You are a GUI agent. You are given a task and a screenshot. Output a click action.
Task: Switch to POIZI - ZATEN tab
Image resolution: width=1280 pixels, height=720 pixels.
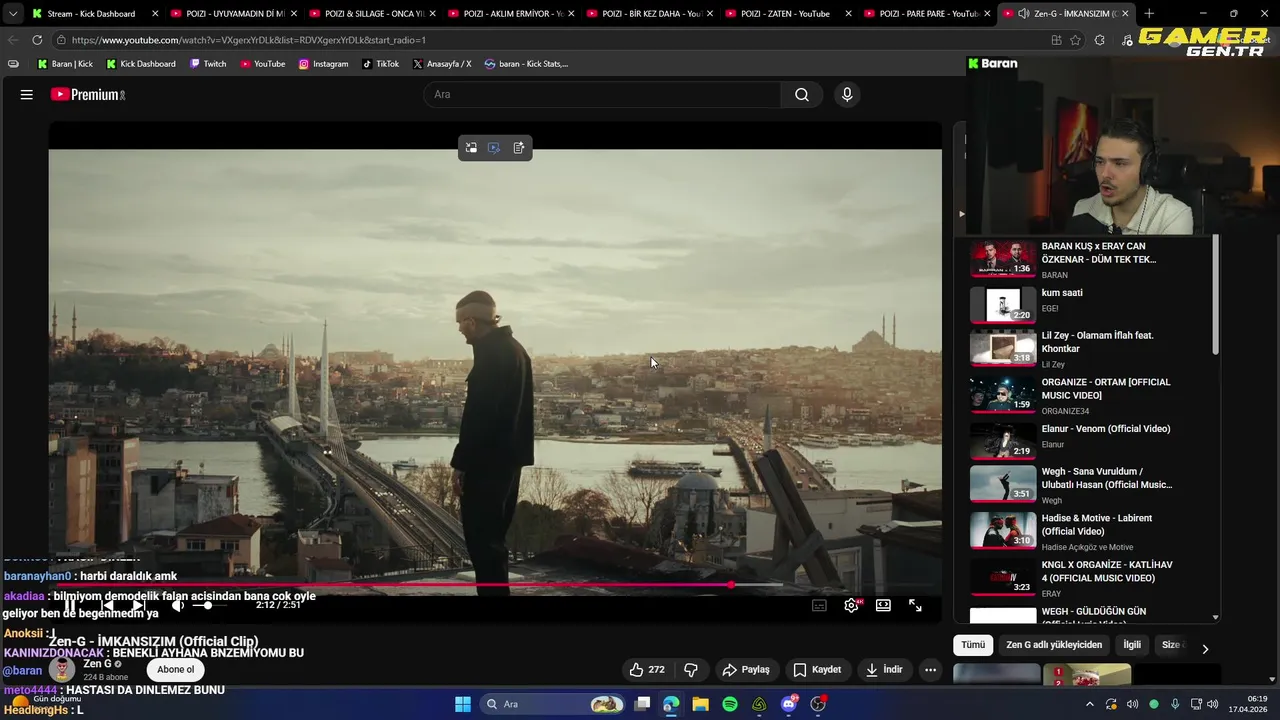click(788, 14)
